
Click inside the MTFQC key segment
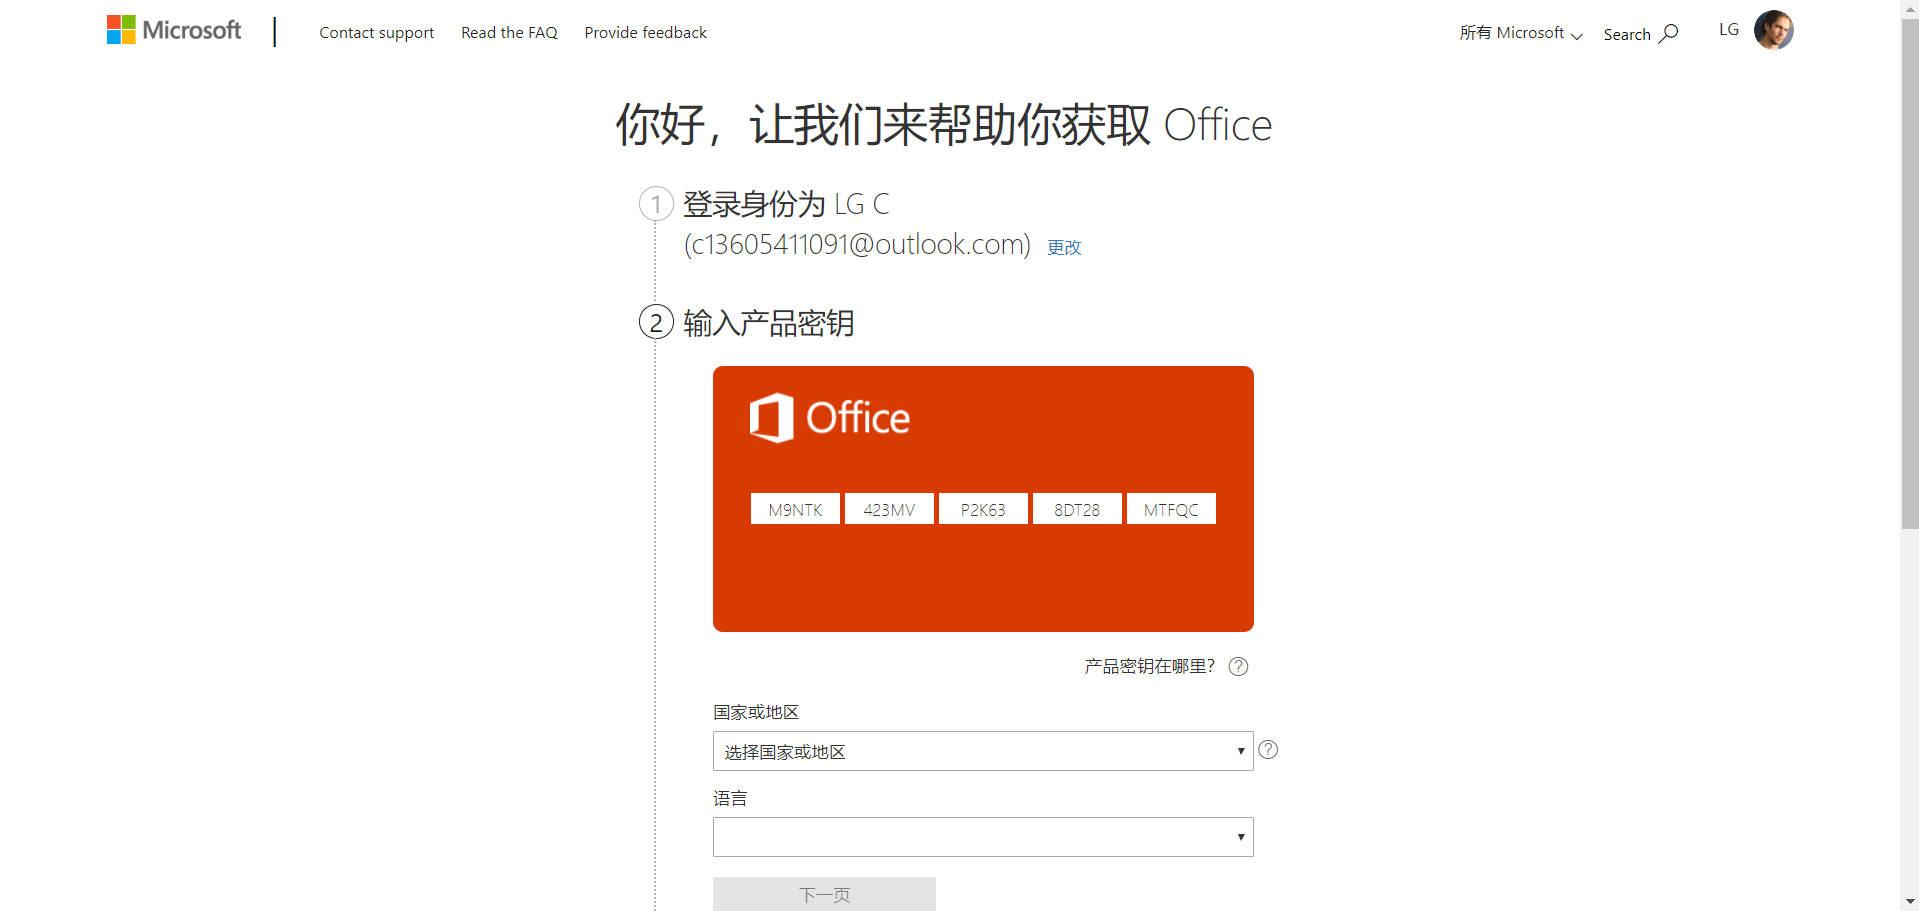tap(1170, 508)
